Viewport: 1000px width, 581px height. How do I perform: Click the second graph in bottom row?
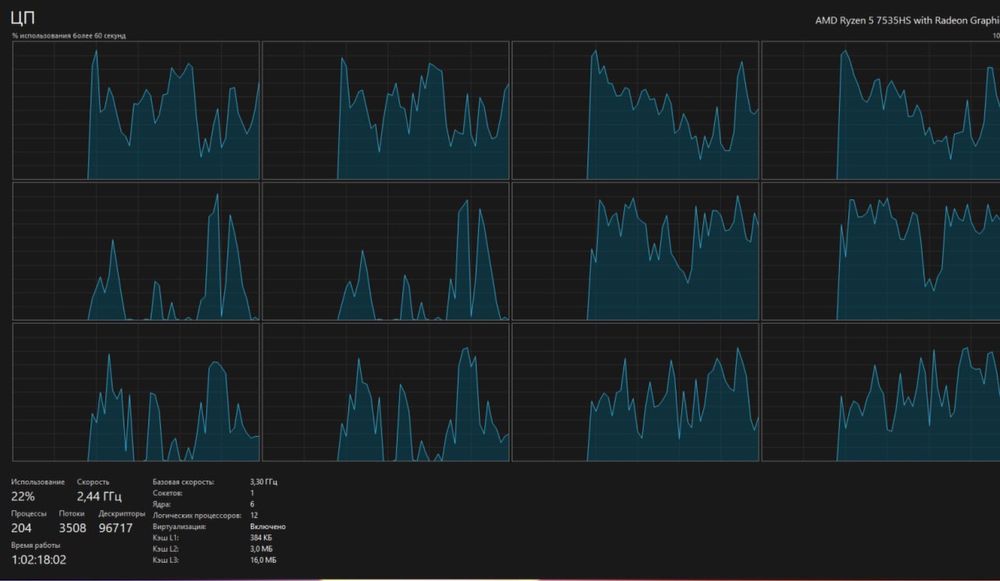click(386, 392)
